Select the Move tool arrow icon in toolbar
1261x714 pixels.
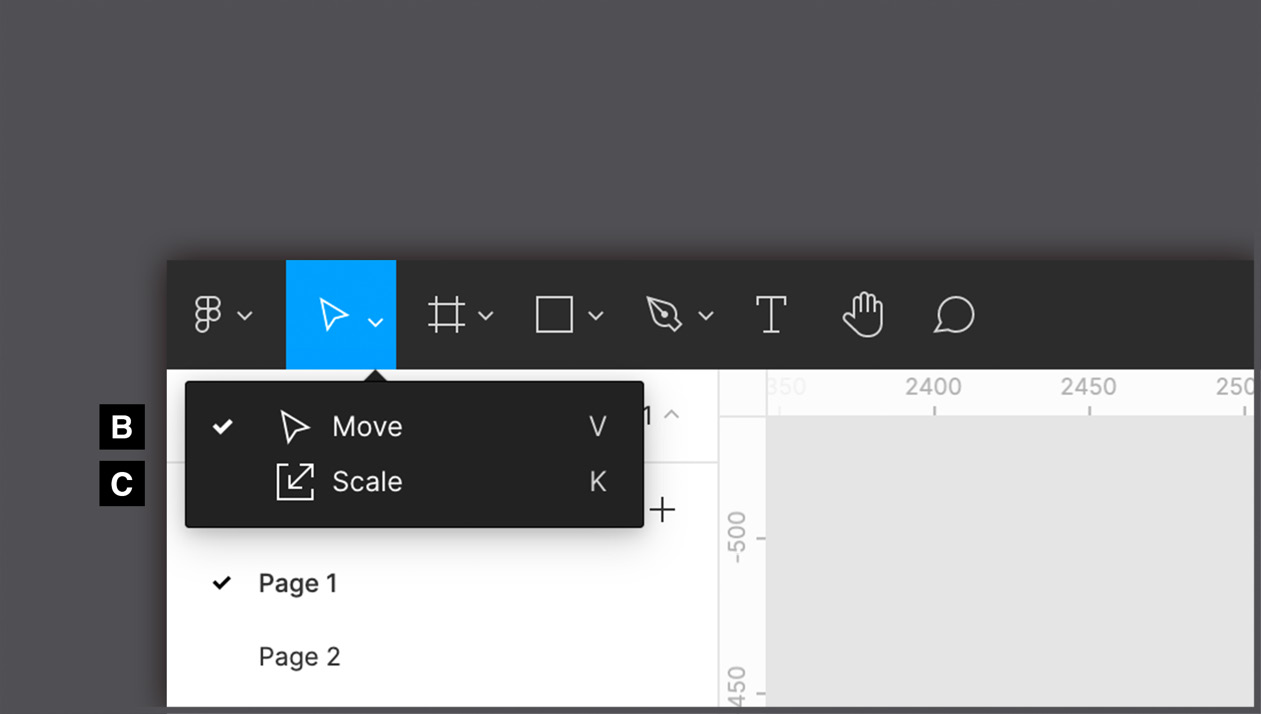click(333, 315)
